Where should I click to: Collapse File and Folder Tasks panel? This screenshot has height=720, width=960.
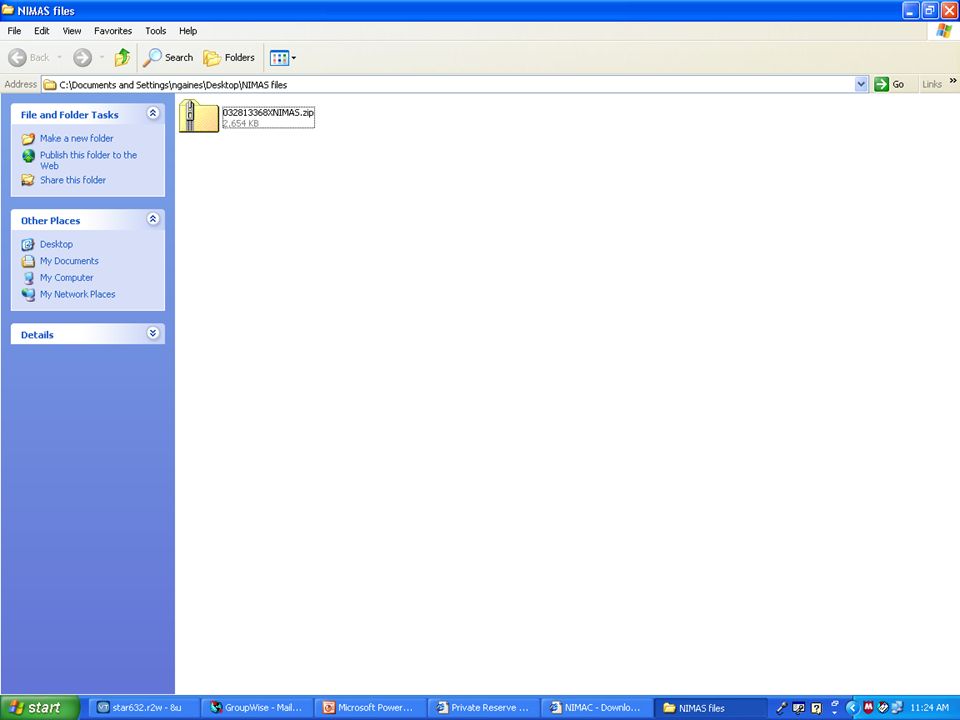pyautogui.click(x=153, y=113)
